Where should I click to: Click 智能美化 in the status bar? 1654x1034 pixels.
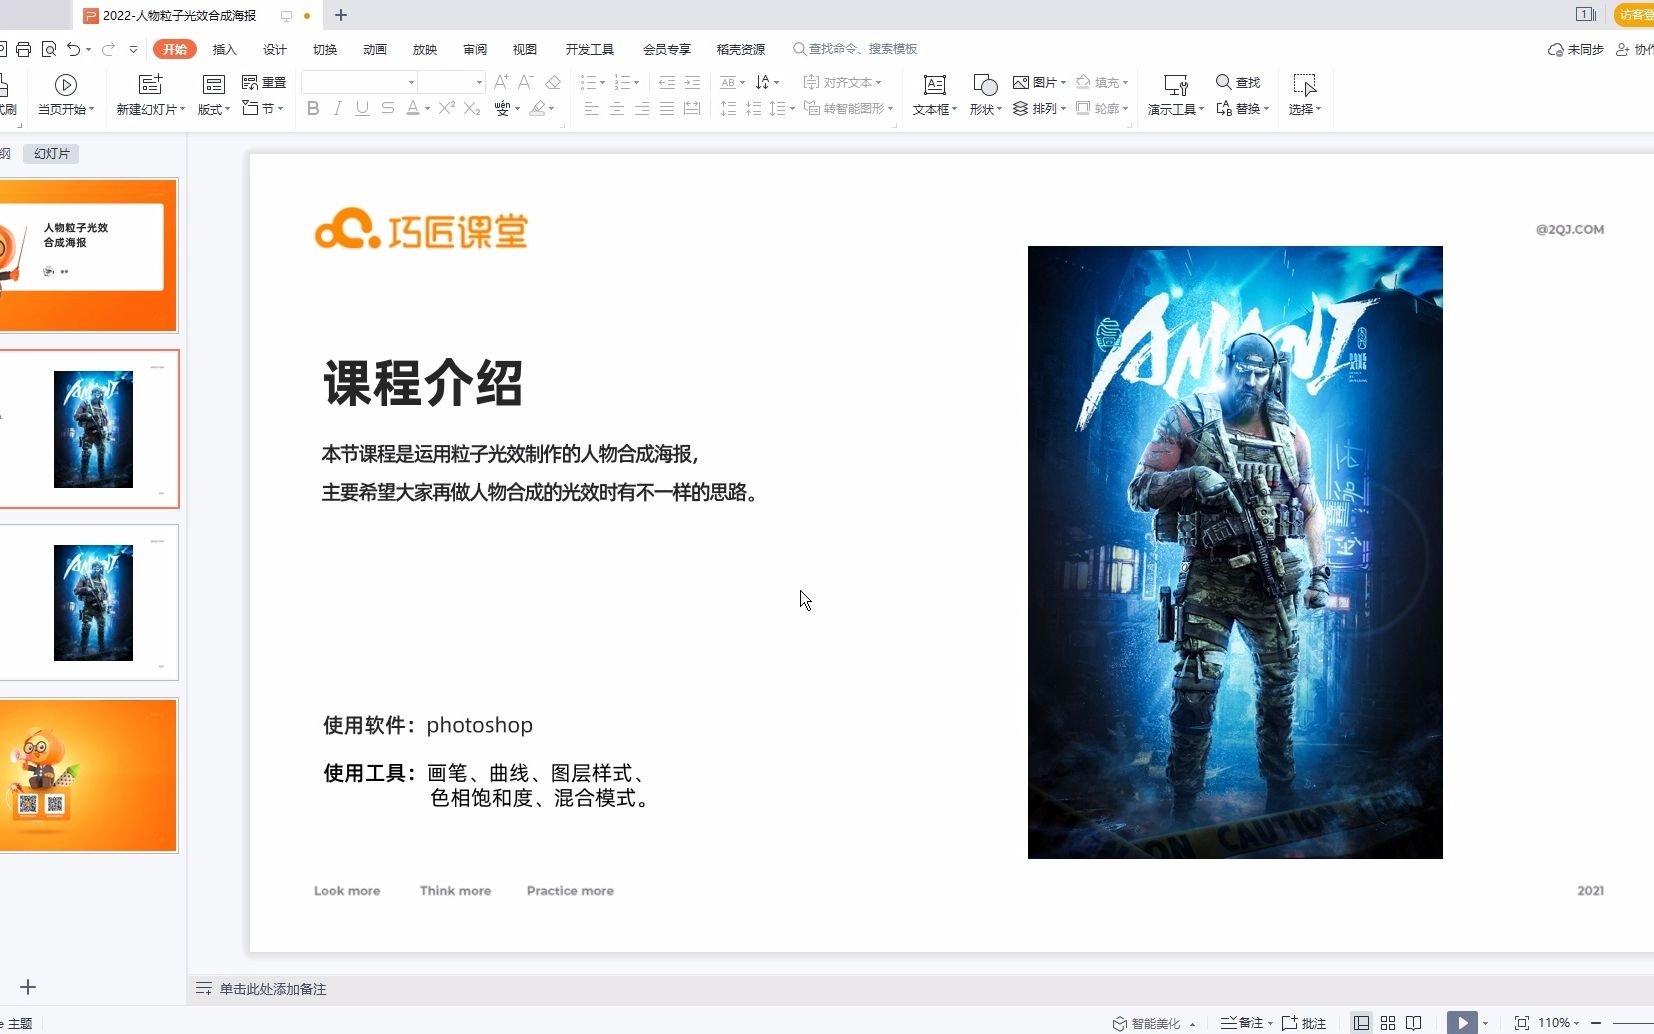(x=1154, y=1023)
